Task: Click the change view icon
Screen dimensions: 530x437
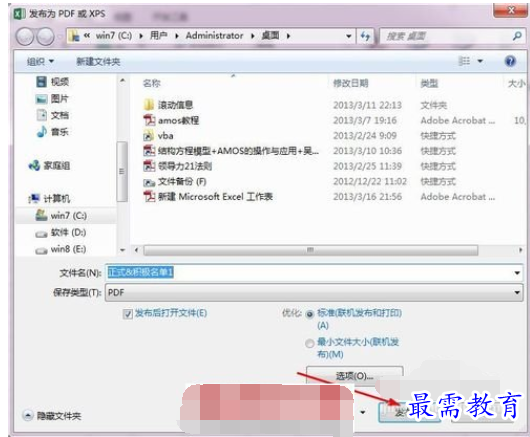Action: pos(464,61)
